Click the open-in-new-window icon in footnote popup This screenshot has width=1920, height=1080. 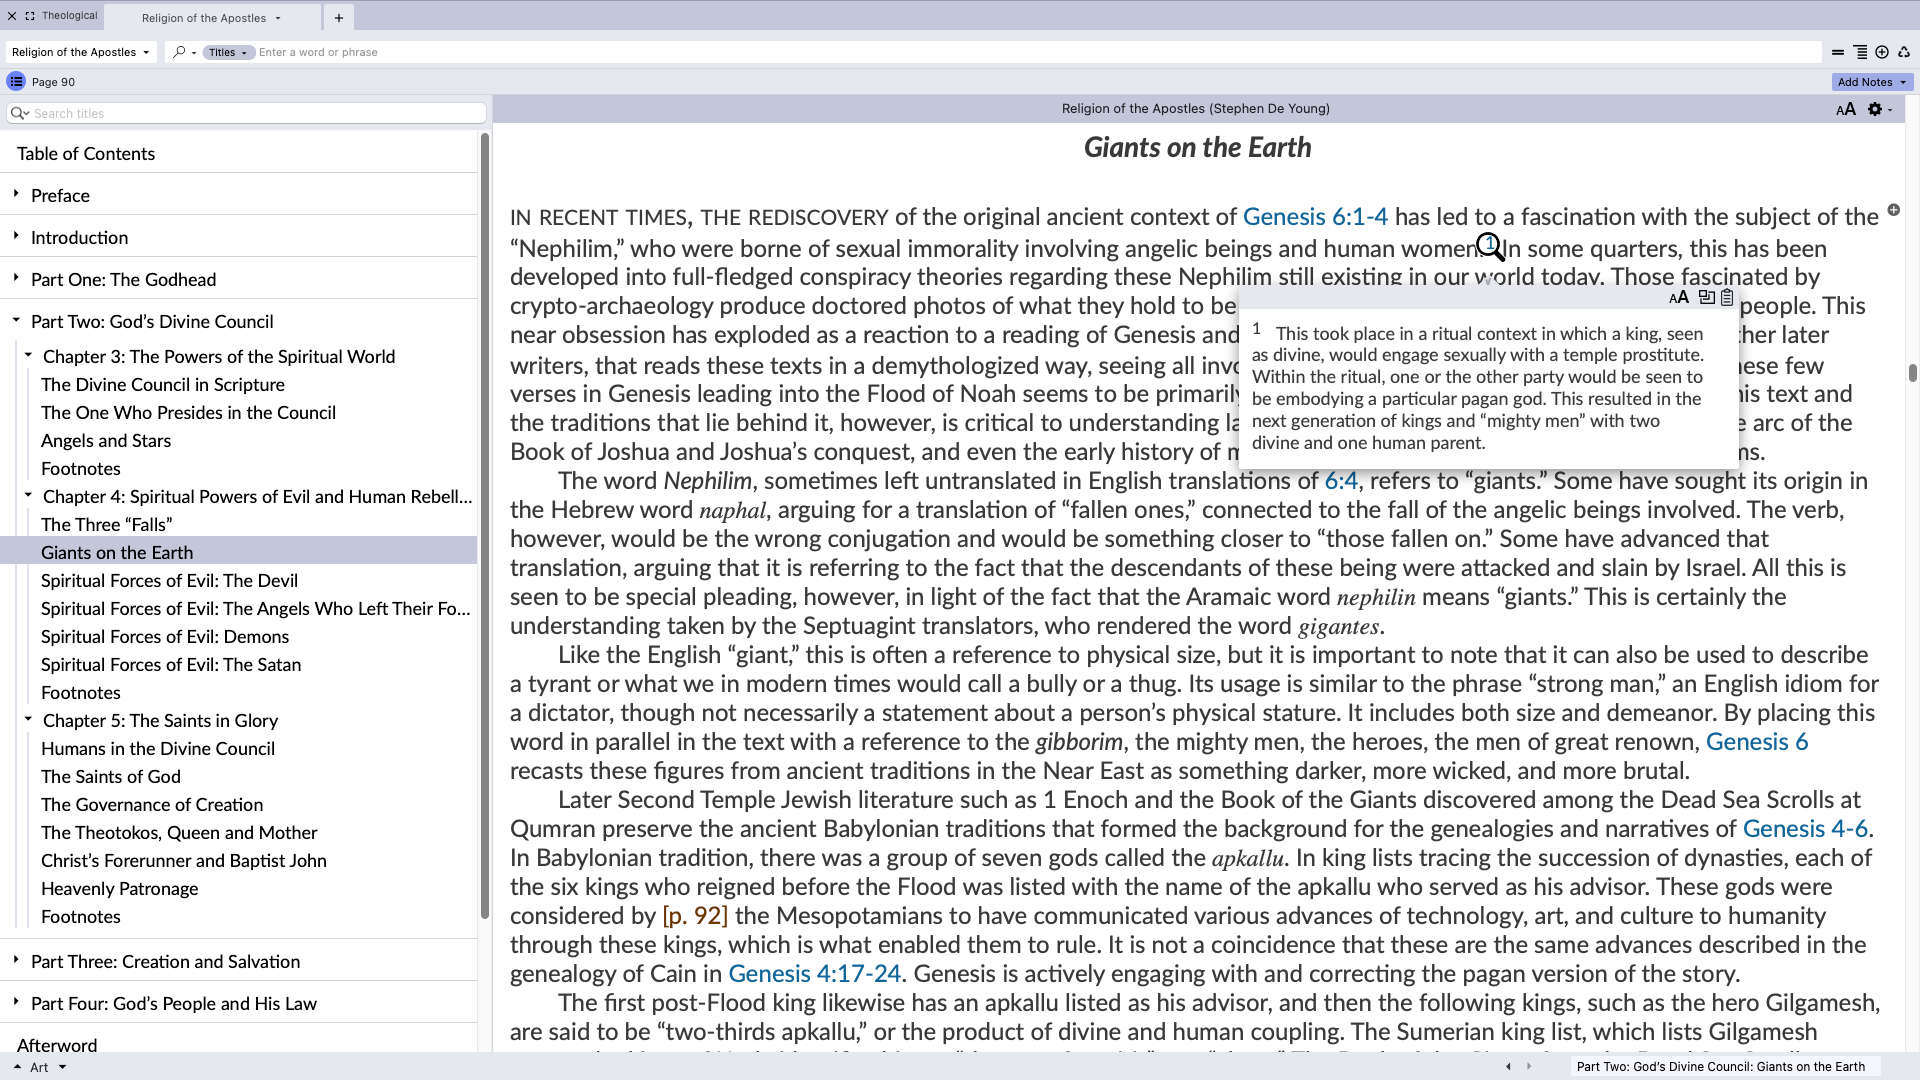click(x=1707, y=297)
